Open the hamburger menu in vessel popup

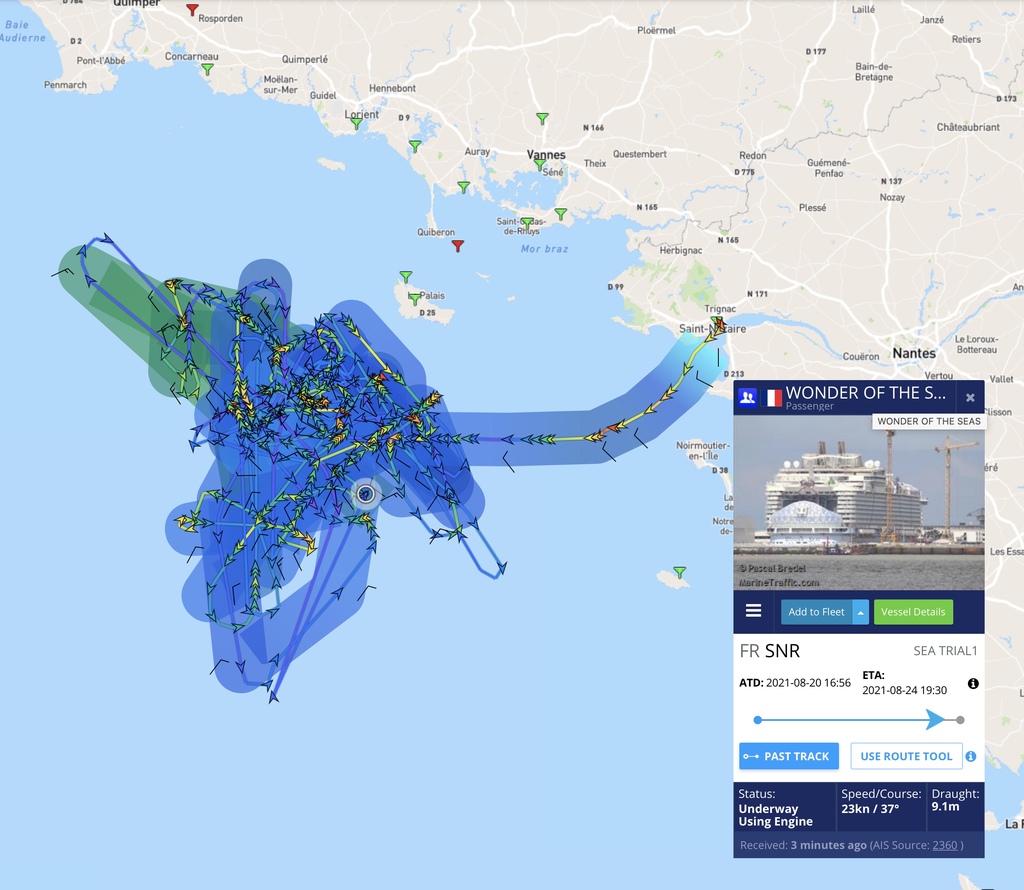click(x=753, y=611)
